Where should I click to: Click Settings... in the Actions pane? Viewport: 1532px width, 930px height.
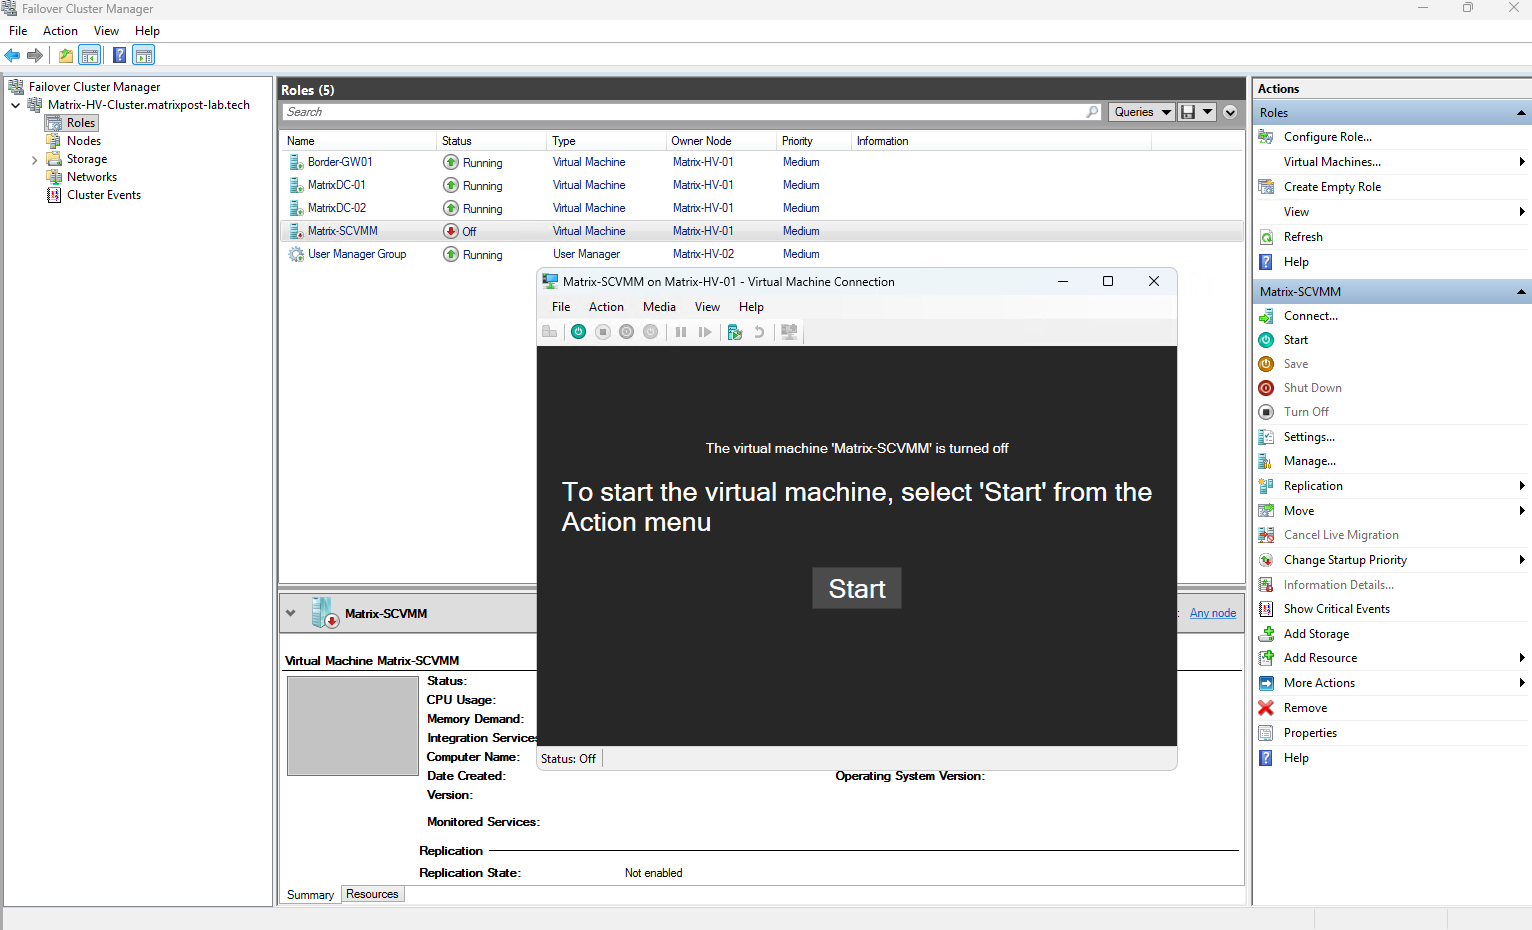point(1309,437)
